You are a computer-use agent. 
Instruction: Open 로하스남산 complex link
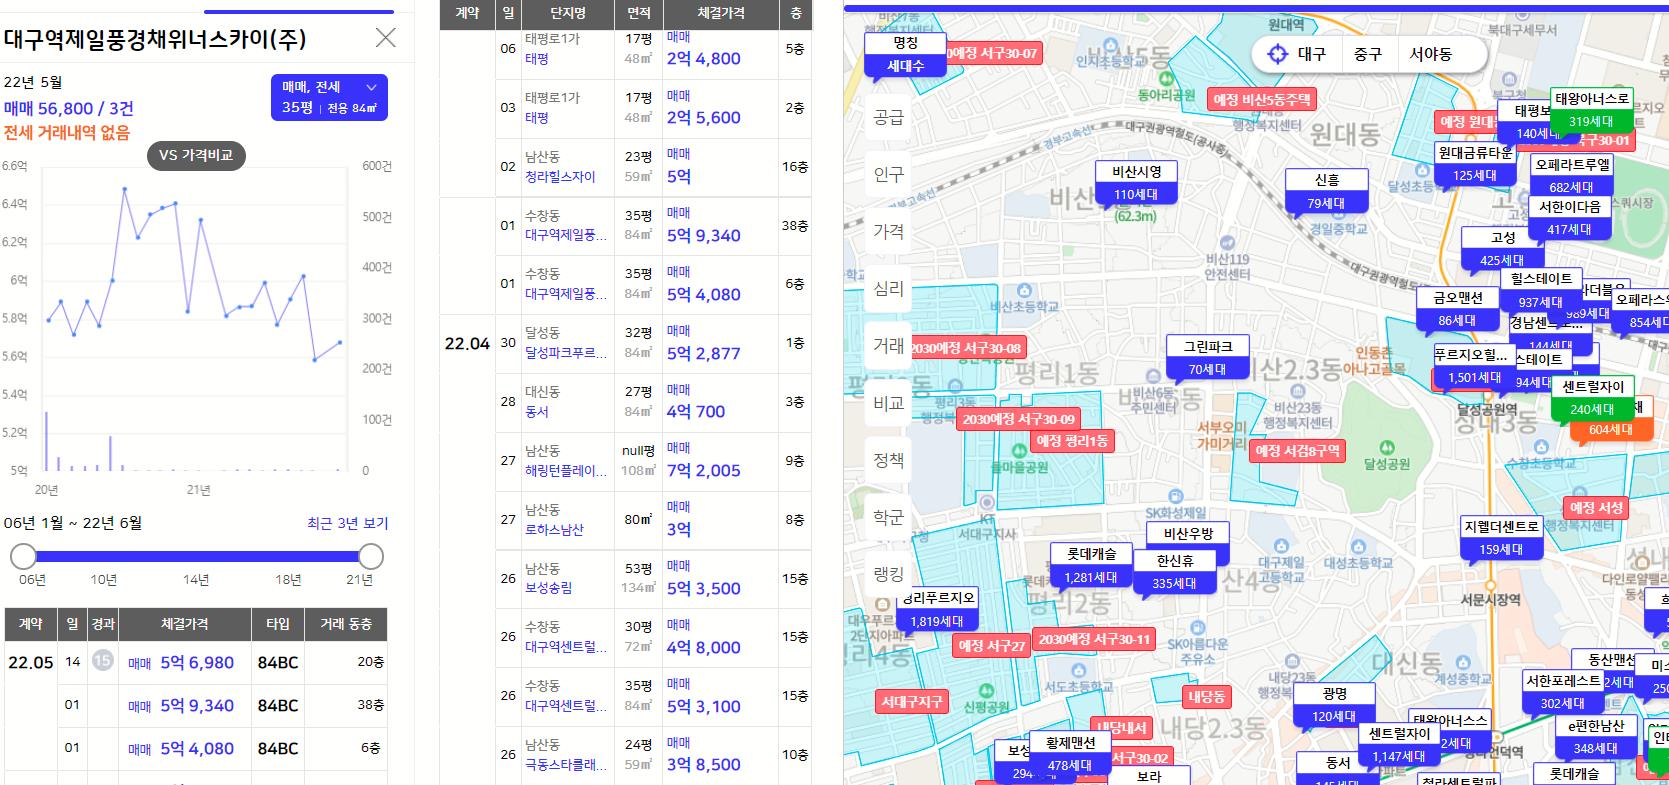(x=554, y=529)
